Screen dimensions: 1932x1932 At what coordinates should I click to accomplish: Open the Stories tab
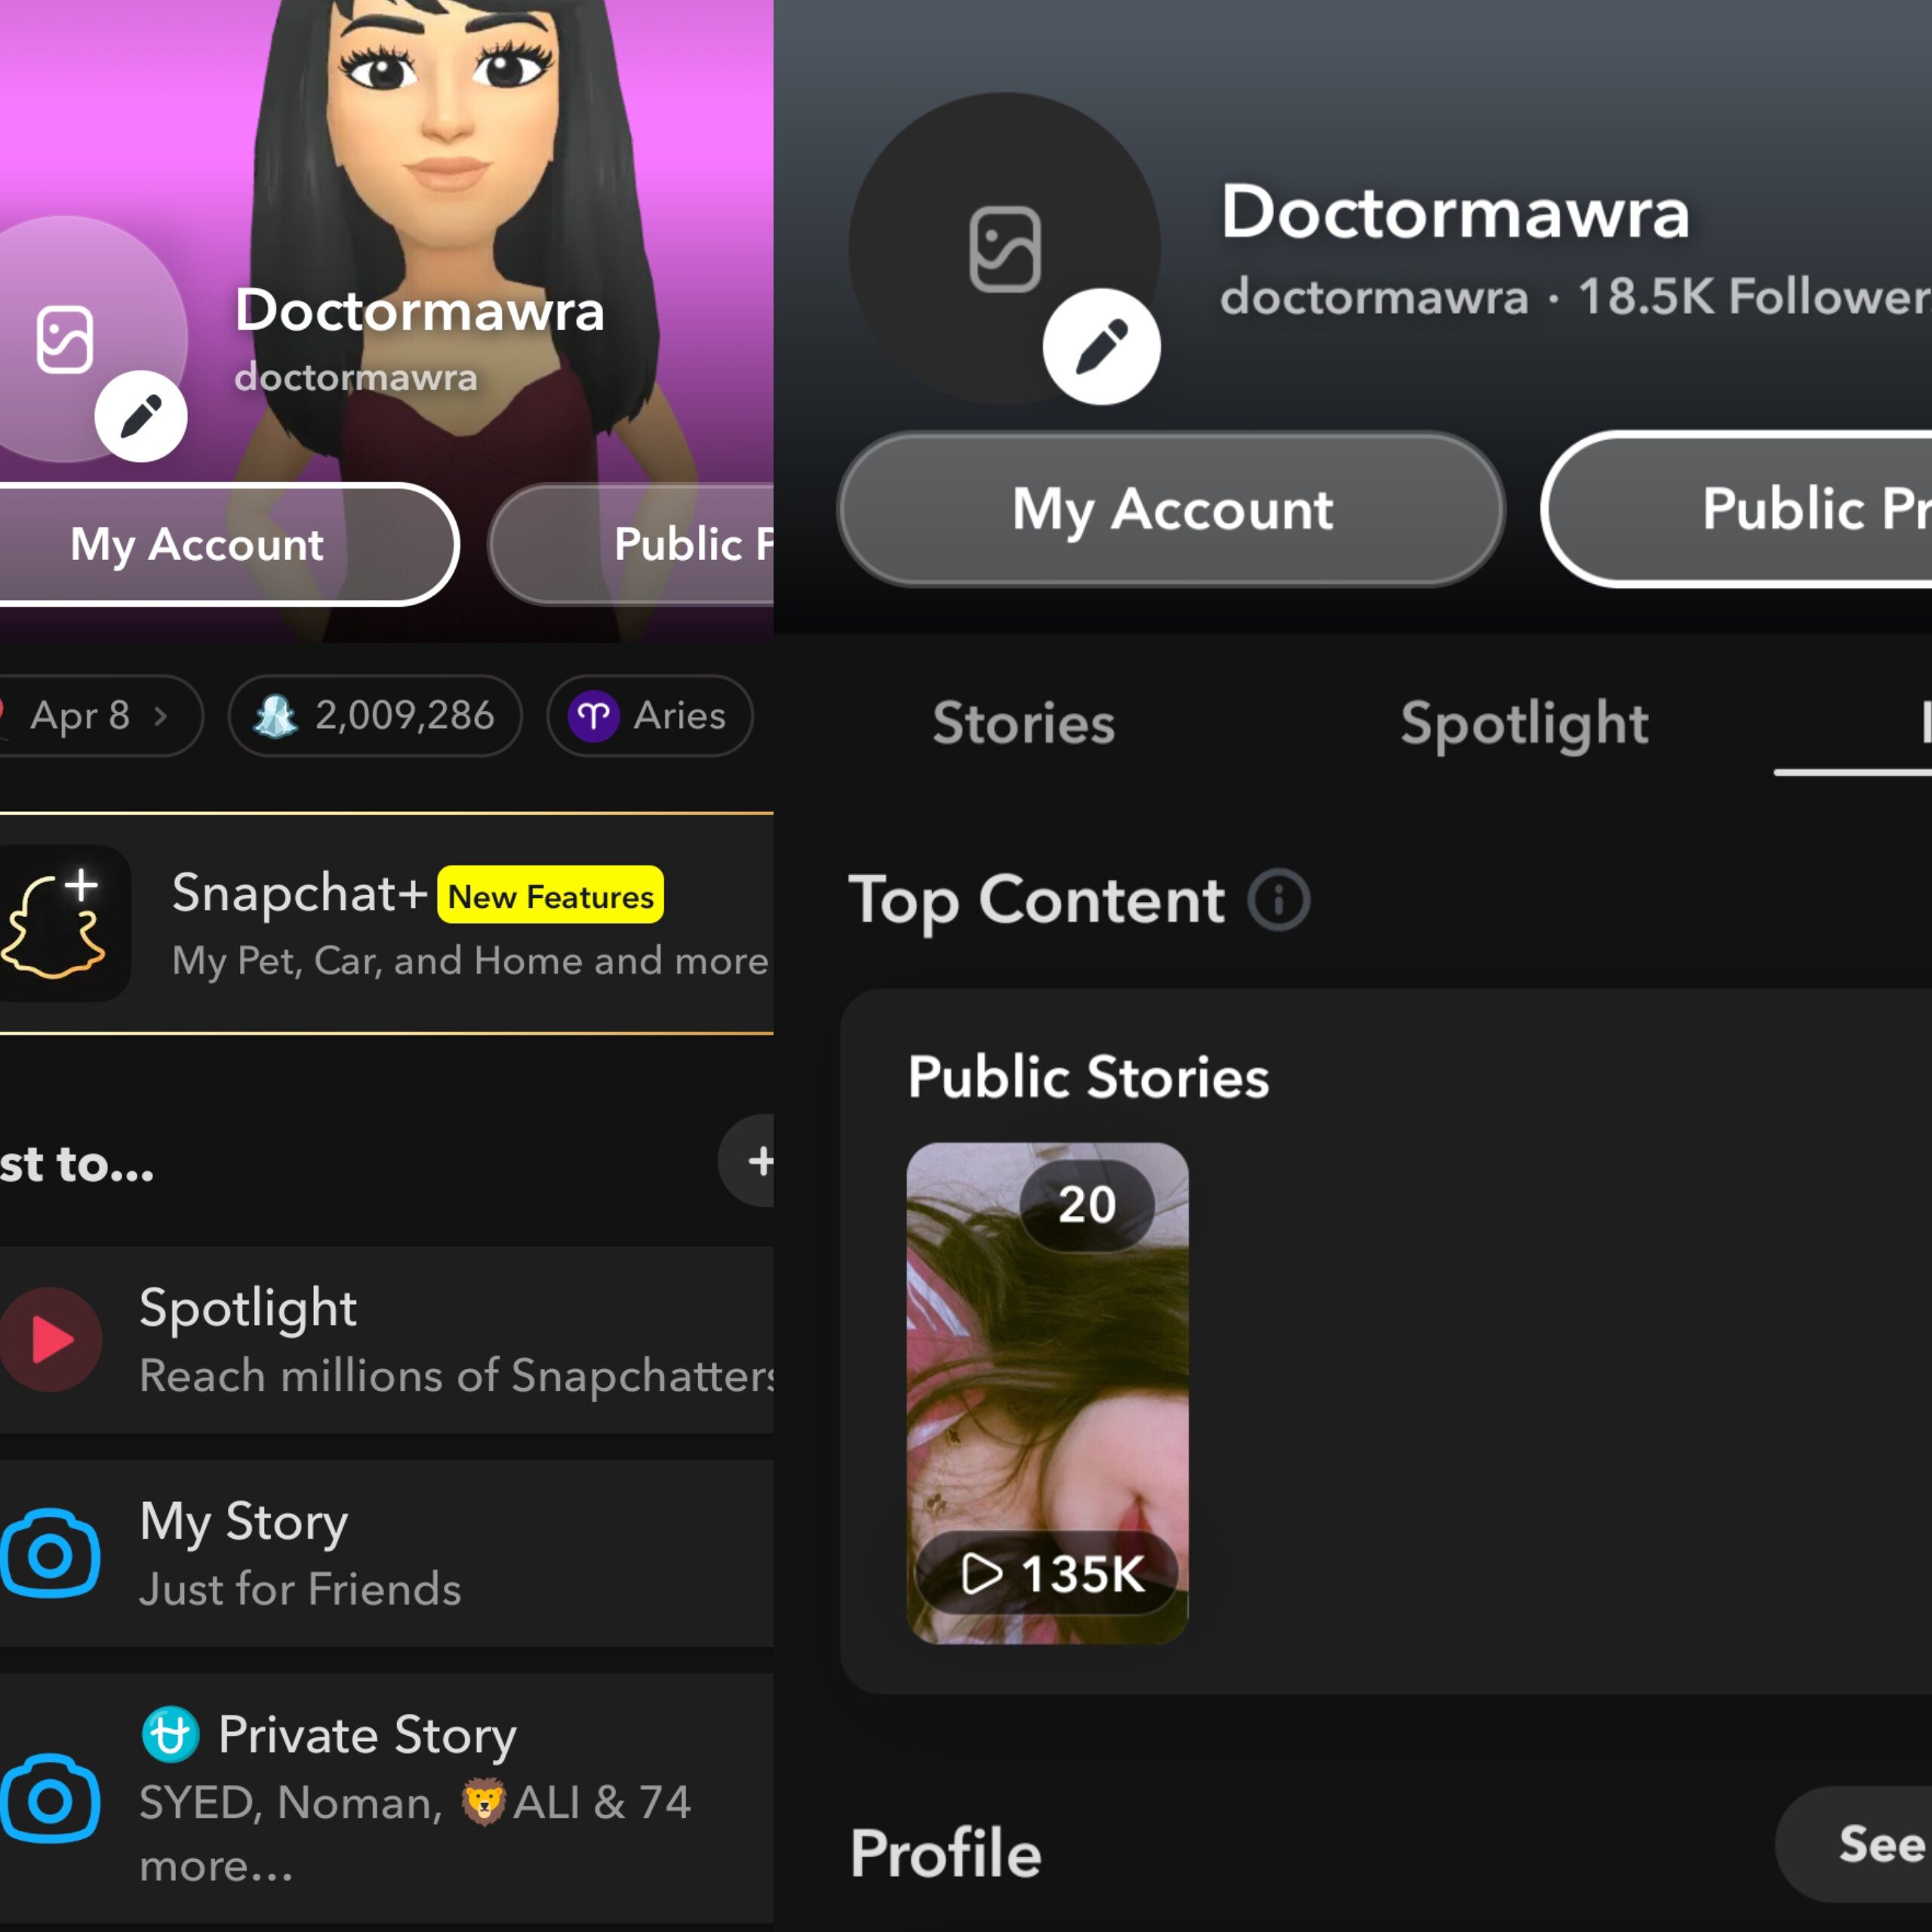point(1023,724)
